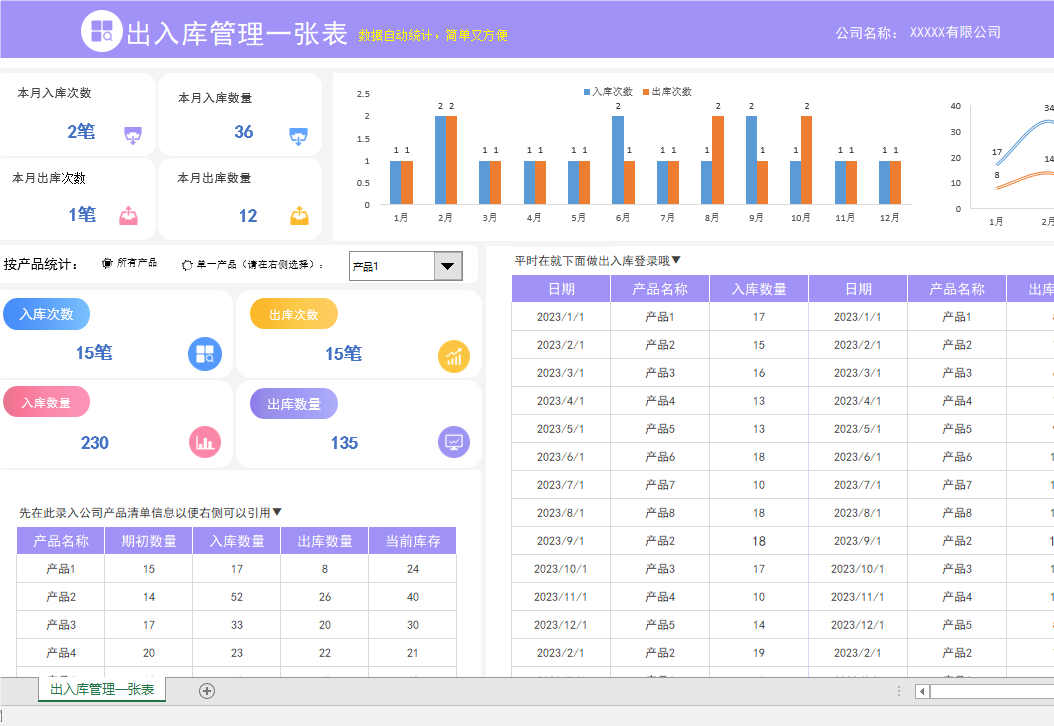Image resolution: width=1054 pixels, height=726 pixels.
Task: Click the blue round icon beside 15笔 inbound
Action: coord(205,354)
